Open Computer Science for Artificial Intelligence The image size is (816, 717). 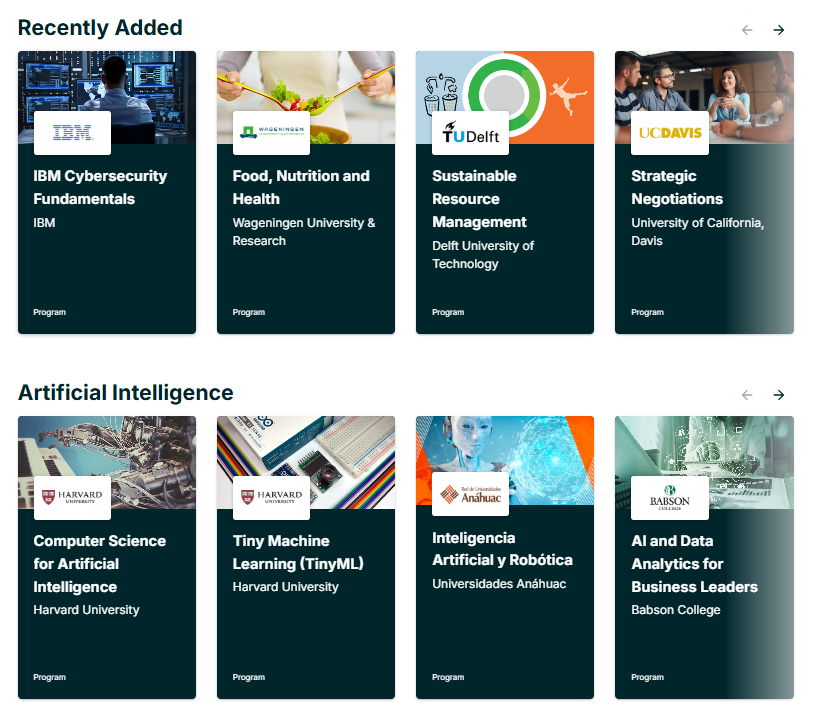(100, 564)
